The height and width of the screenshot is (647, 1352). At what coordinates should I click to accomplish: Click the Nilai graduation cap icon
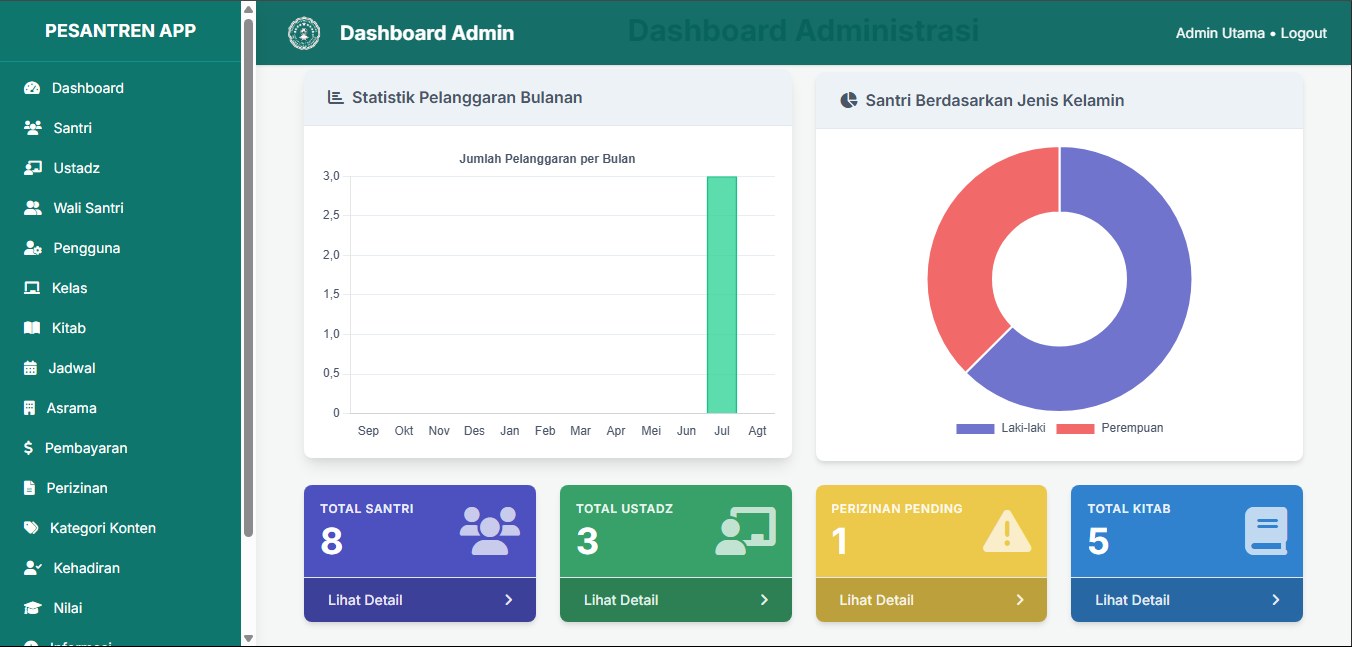(x=32, y=608)
